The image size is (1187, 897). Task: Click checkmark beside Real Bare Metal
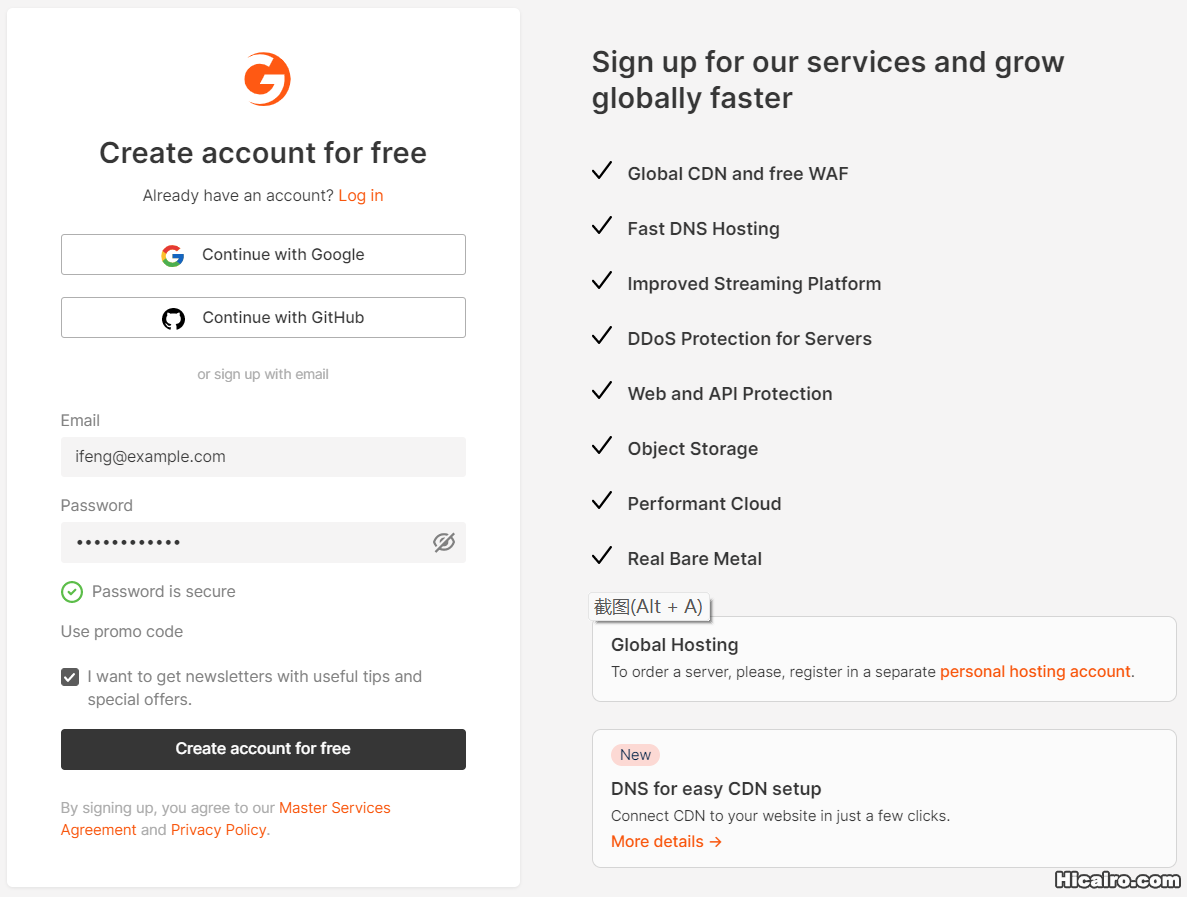[x=602, y=557]
